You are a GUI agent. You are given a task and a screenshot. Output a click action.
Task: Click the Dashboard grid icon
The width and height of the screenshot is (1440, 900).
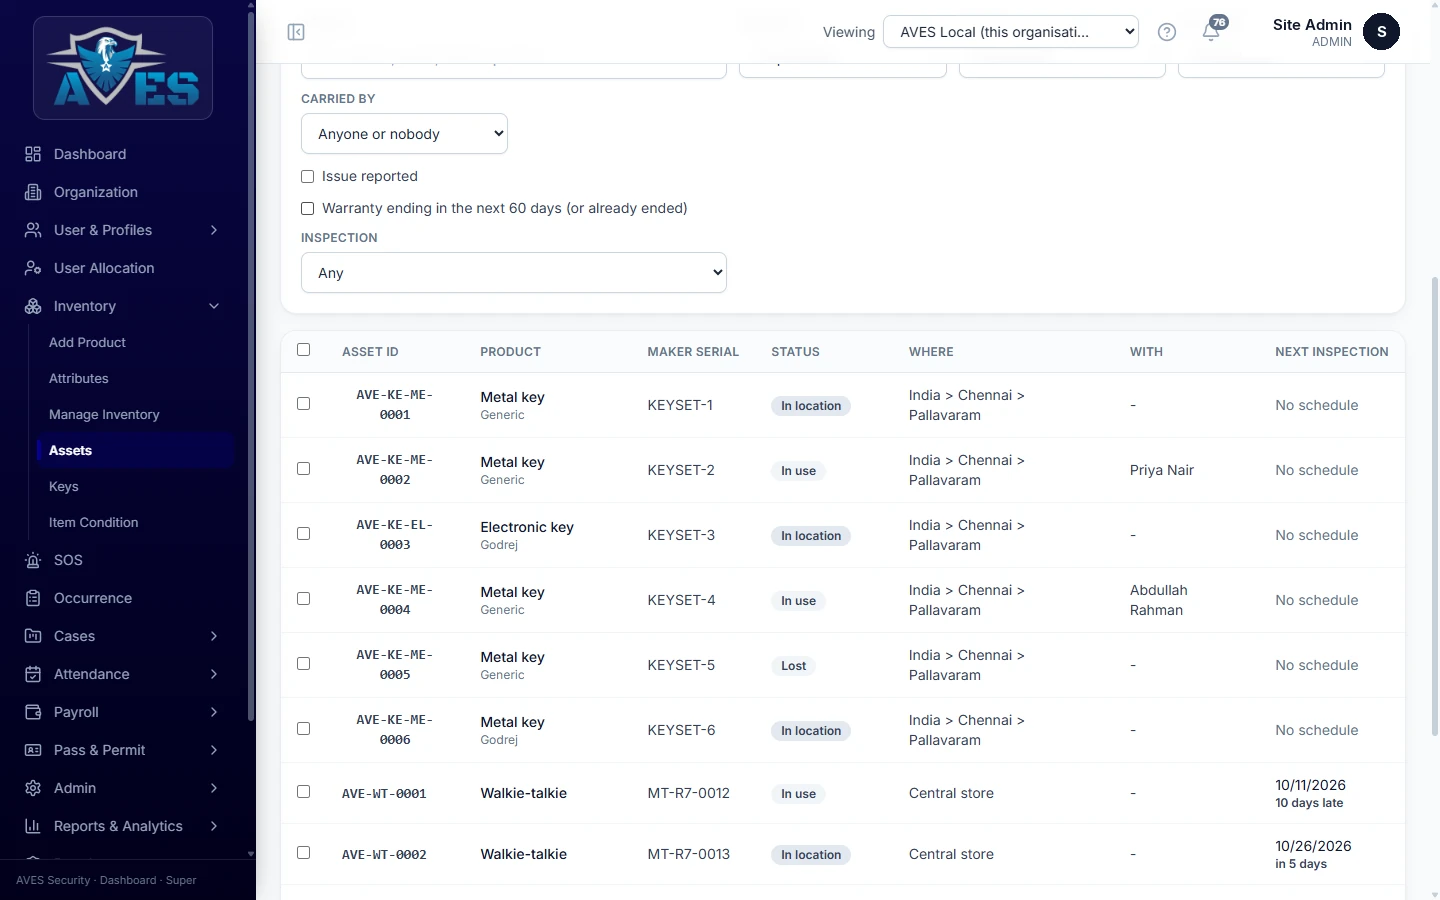(x=33, y=154)
